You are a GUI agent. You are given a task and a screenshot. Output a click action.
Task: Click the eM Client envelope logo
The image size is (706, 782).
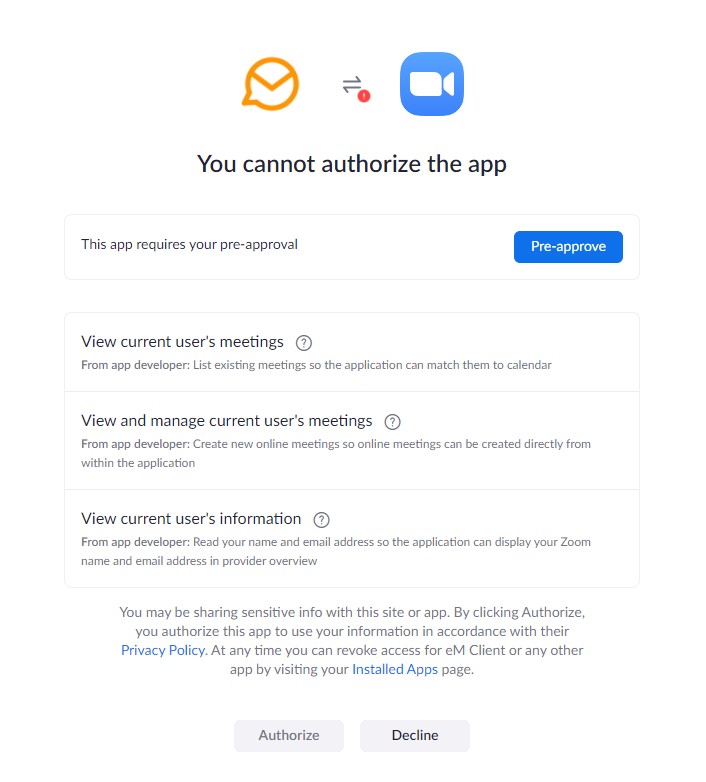[270, 84]
